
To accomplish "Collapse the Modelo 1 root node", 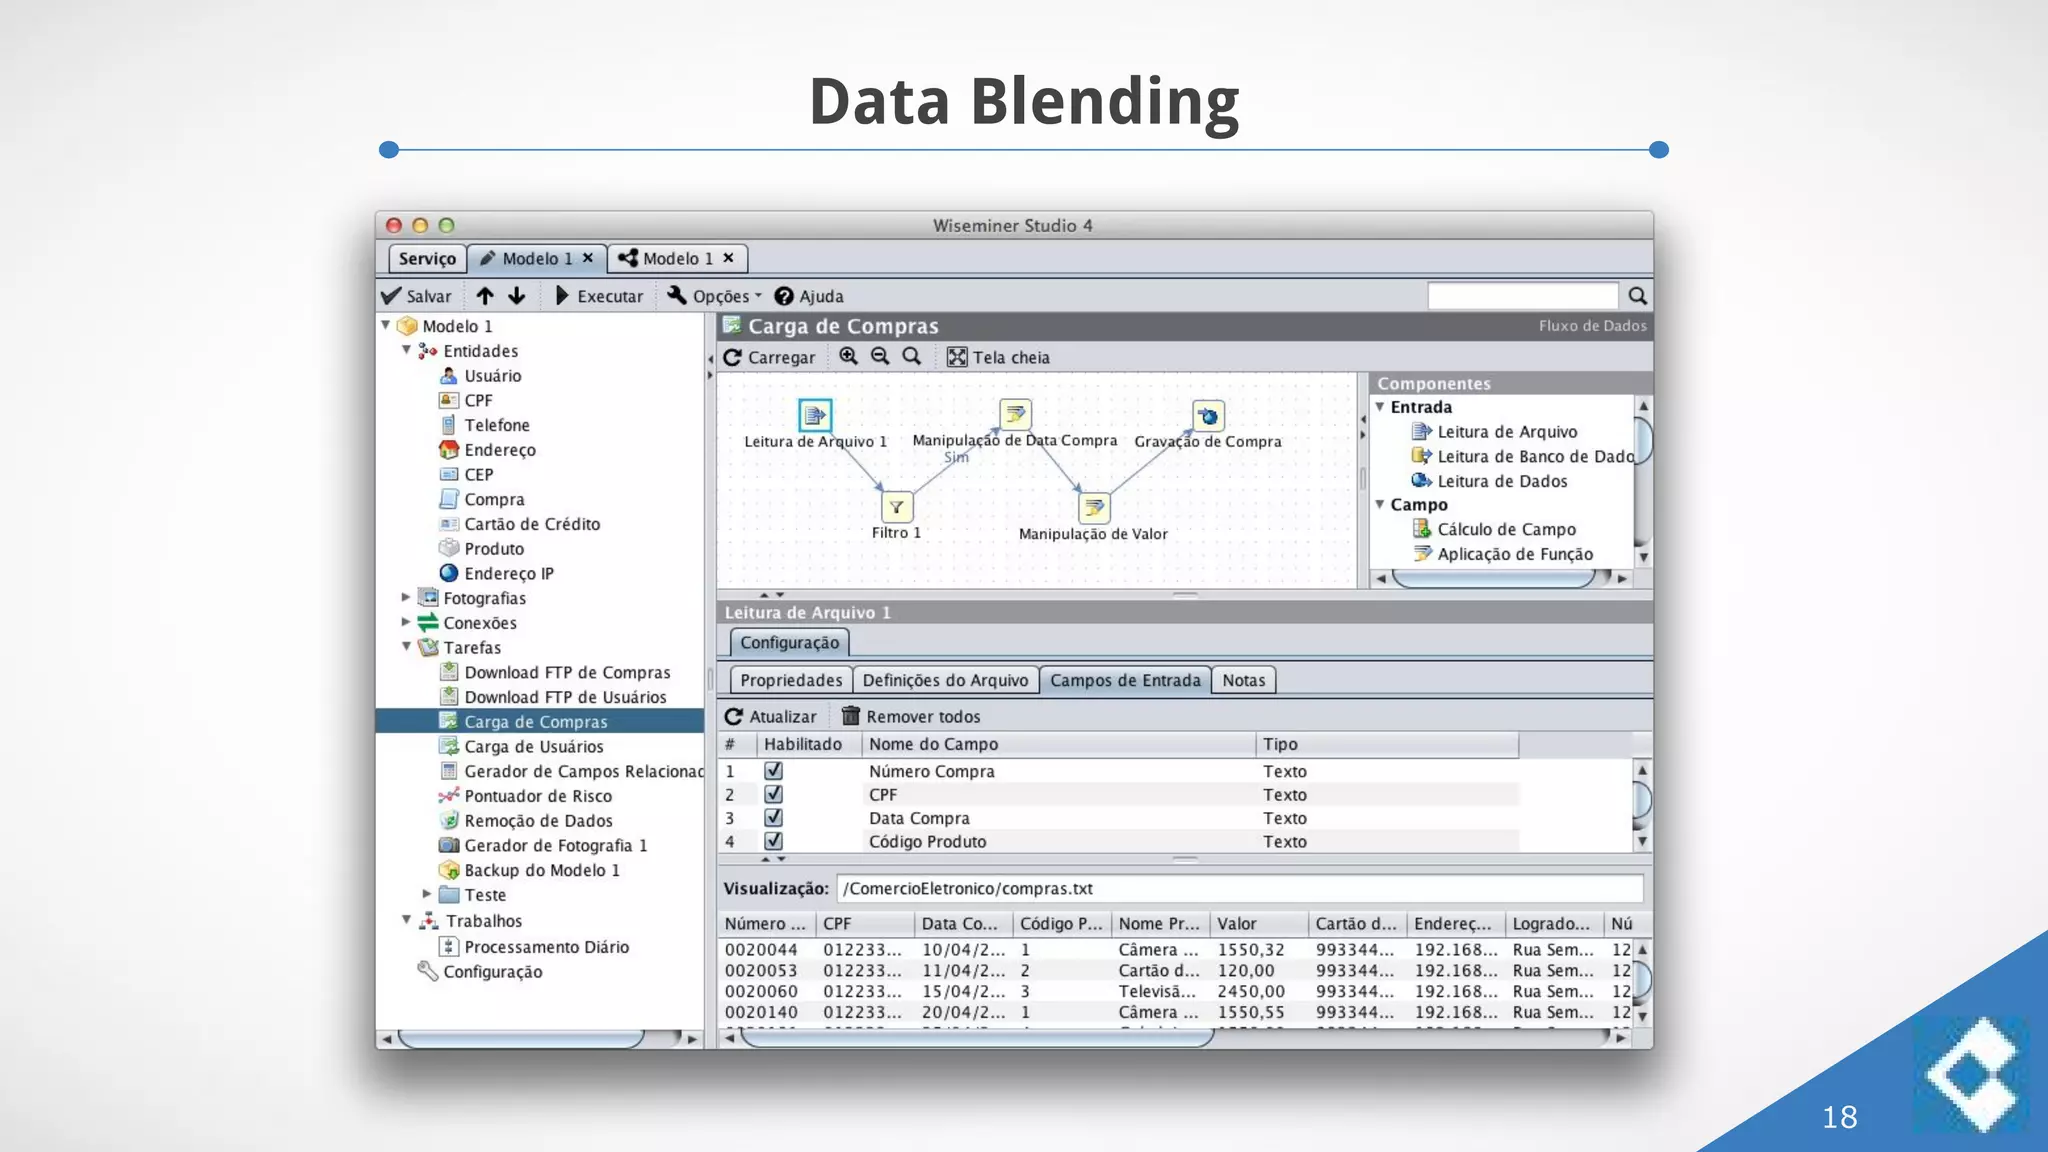I will click(x=386, y=326).
